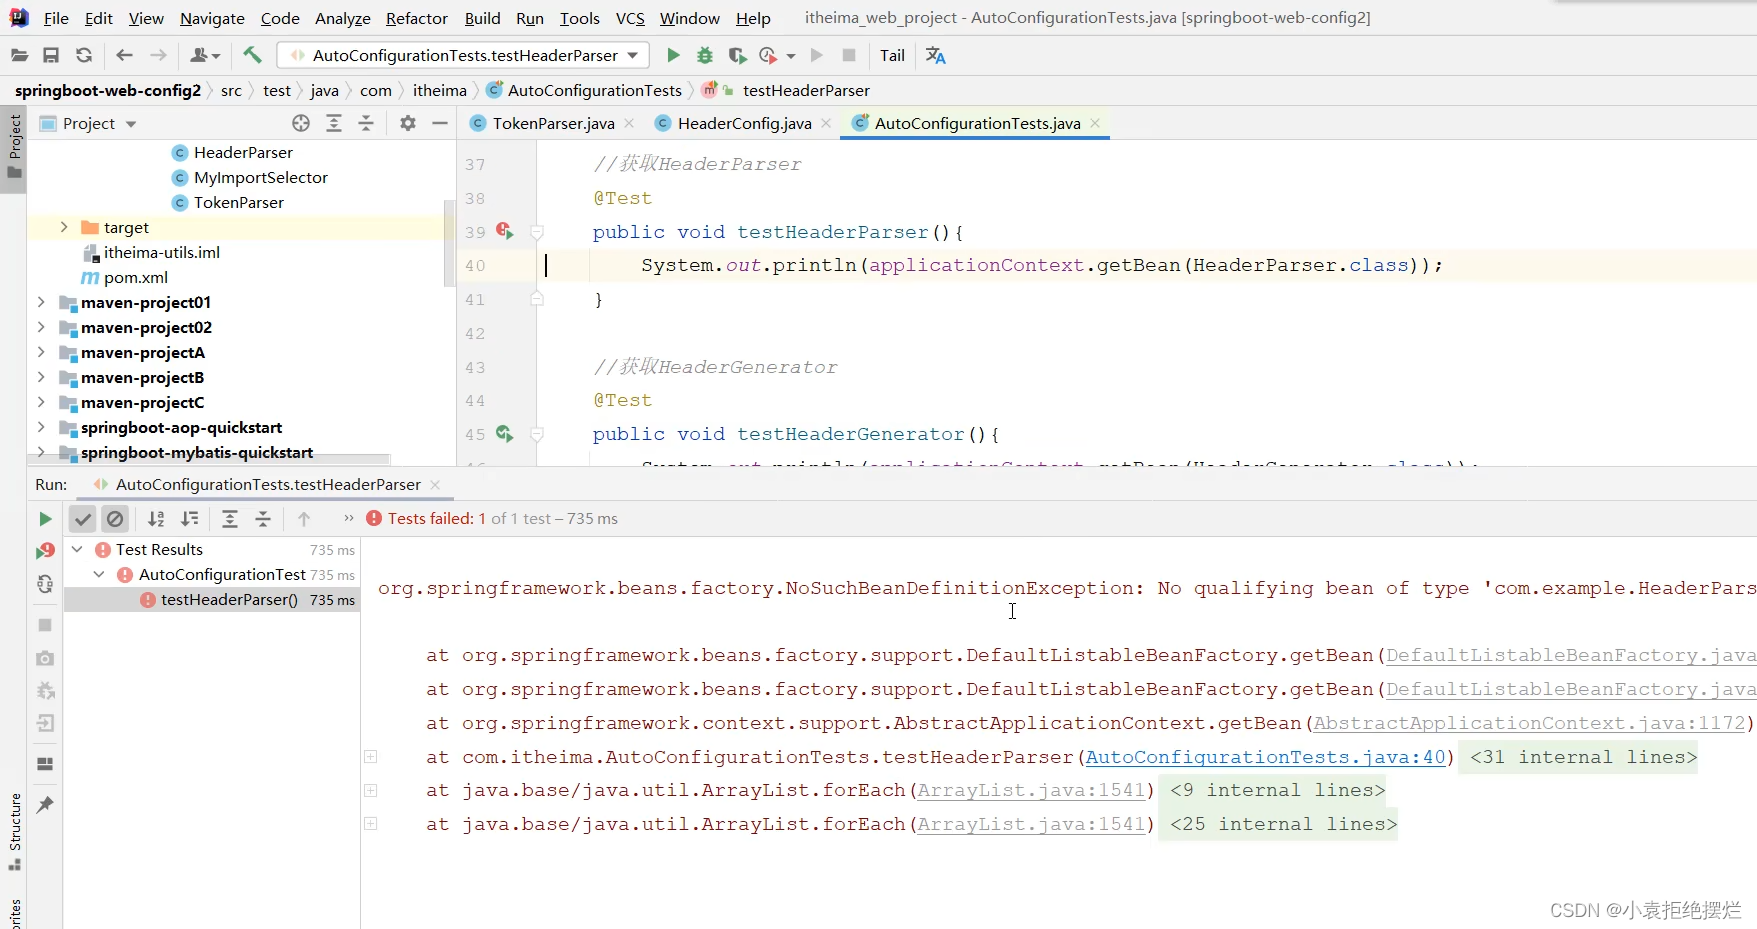The image size is (1757, 929).
Task: Select itheima-utils.iml file
Action: coord(161,252)
